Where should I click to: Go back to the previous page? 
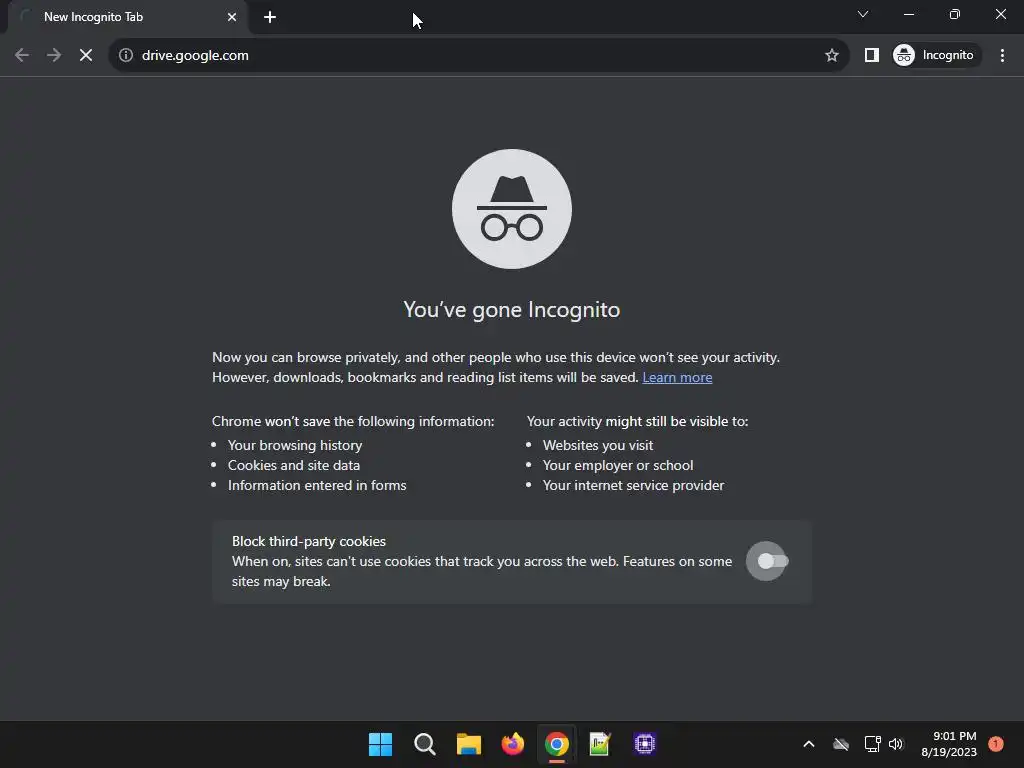pos(22,56)
